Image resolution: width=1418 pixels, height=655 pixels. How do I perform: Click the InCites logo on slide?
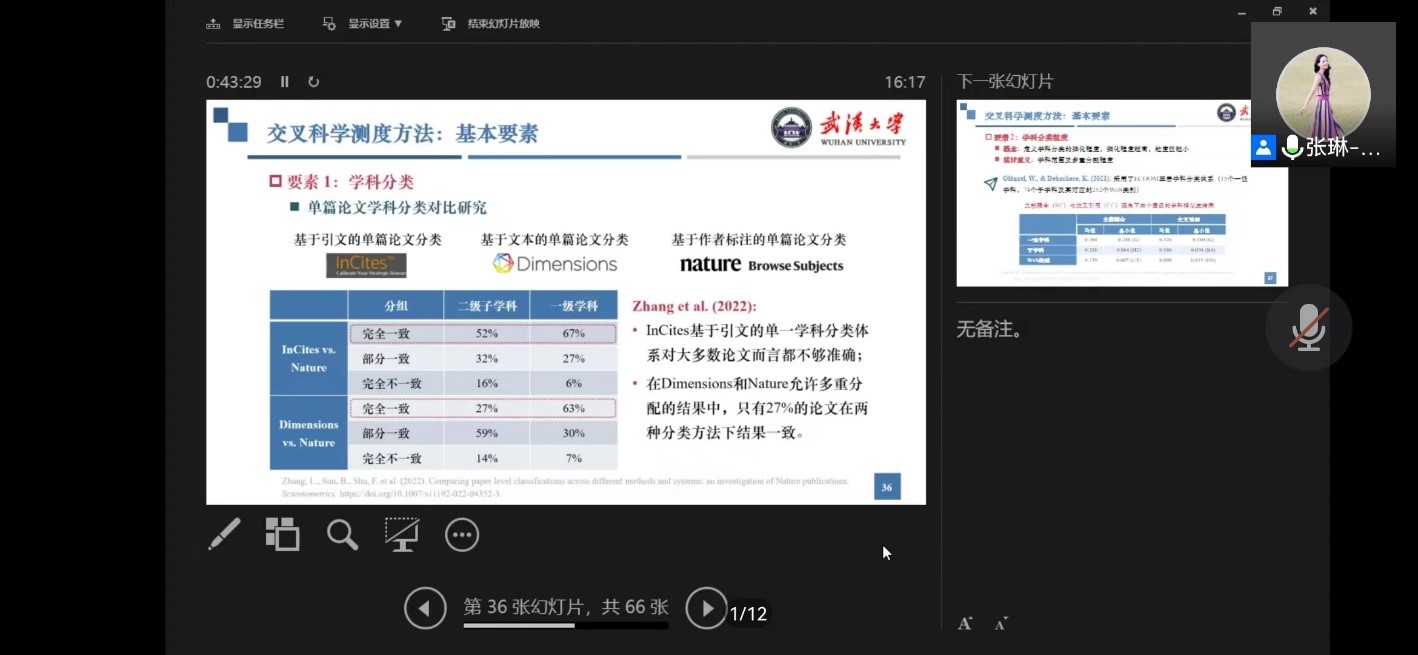pos(366,265)
